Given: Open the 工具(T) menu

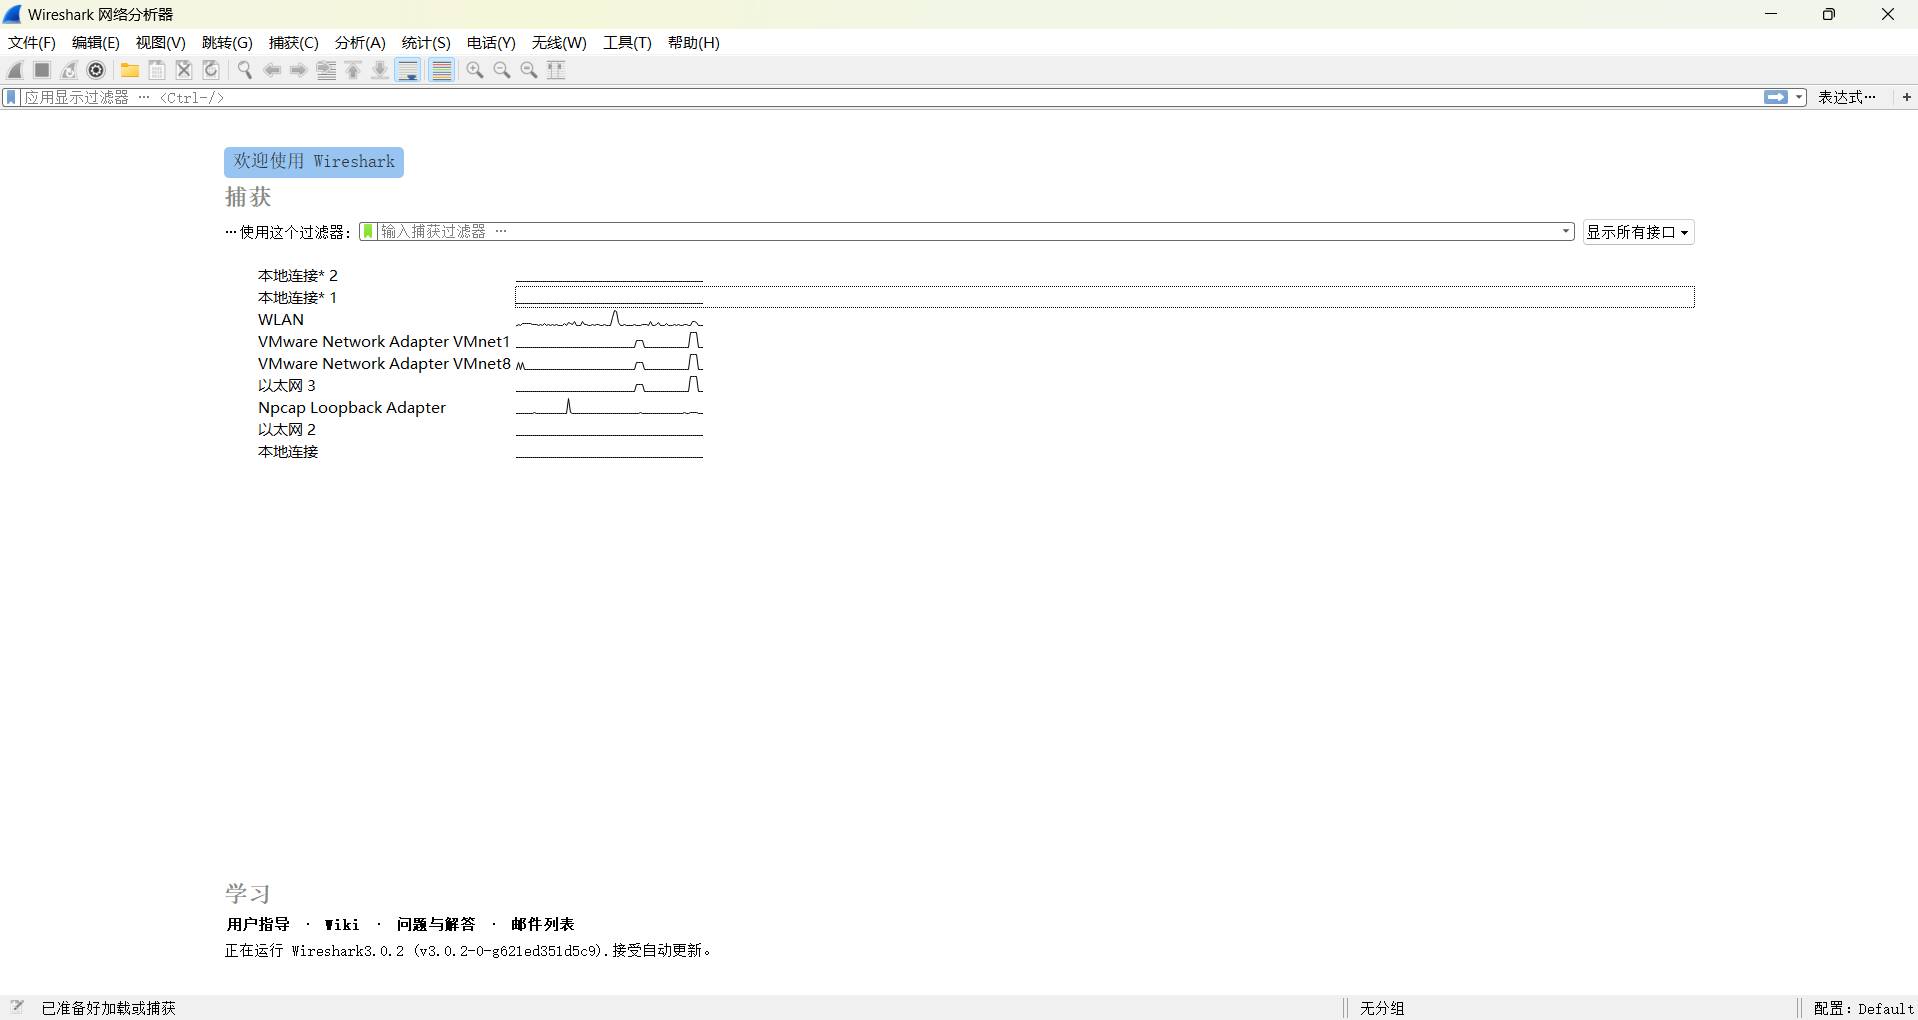Looking at the screenshot, I should click(x=627, y=43).
